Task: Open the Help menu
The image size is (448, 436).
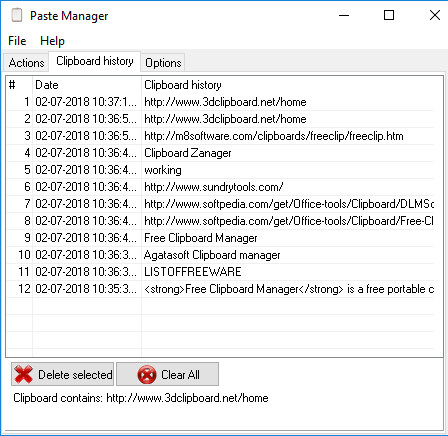Action: pos(52,41)
